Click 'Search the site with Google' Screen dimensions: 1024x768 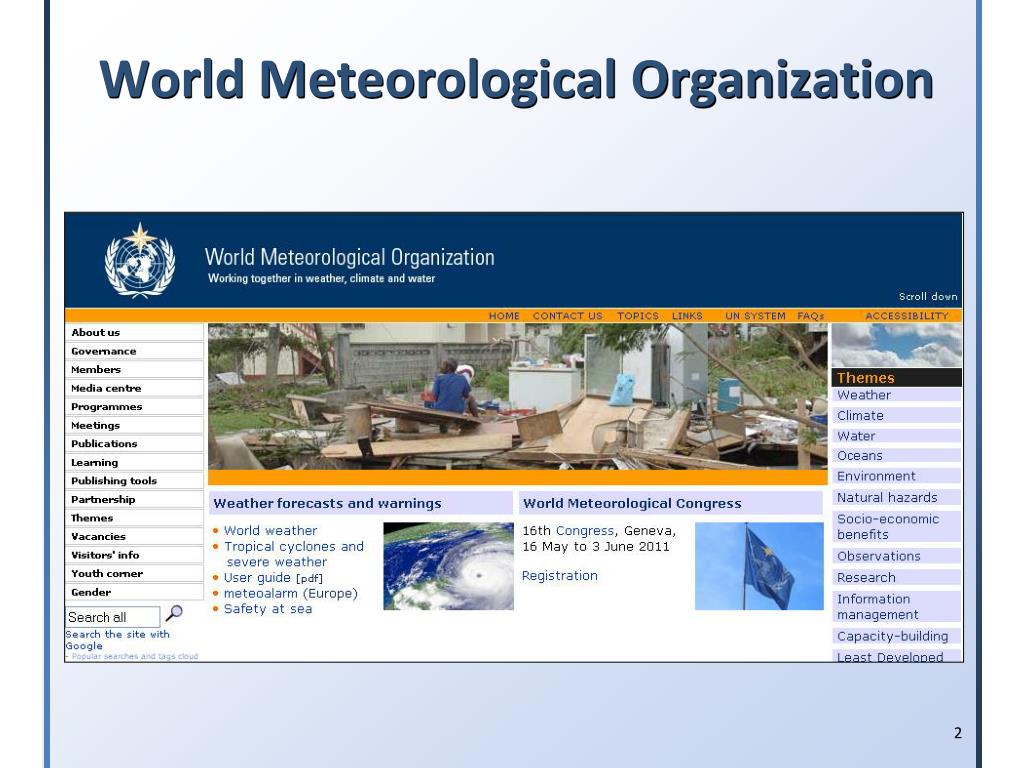coord(118,640)
